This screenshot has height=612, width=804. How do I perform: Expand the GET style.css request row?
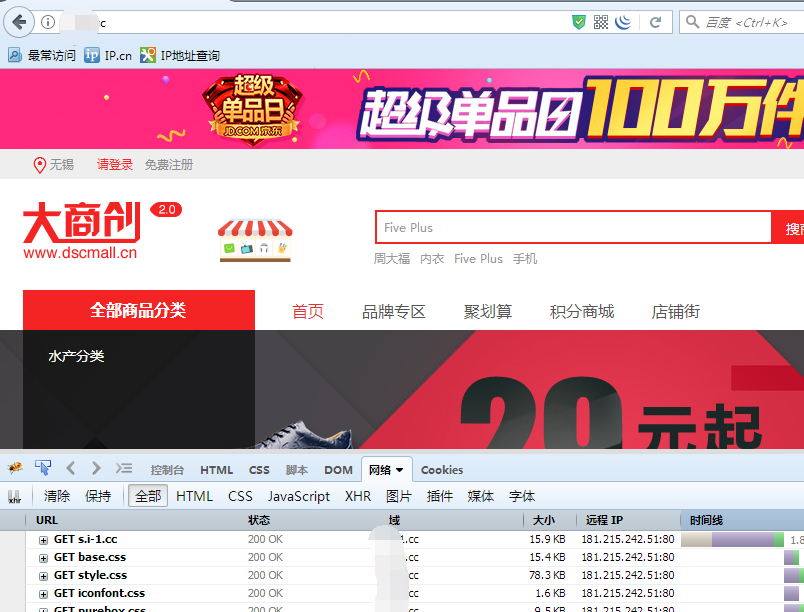point(43,576)
